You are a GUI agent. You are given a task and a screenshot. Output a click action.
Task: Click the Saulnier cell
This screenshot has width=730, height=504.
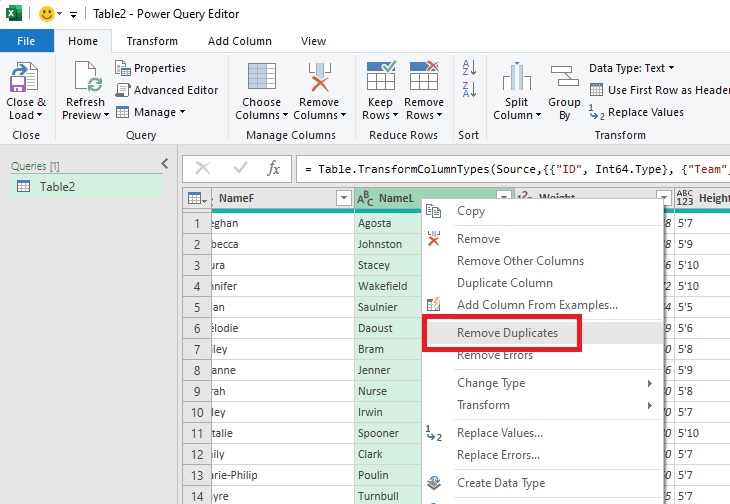388,307
